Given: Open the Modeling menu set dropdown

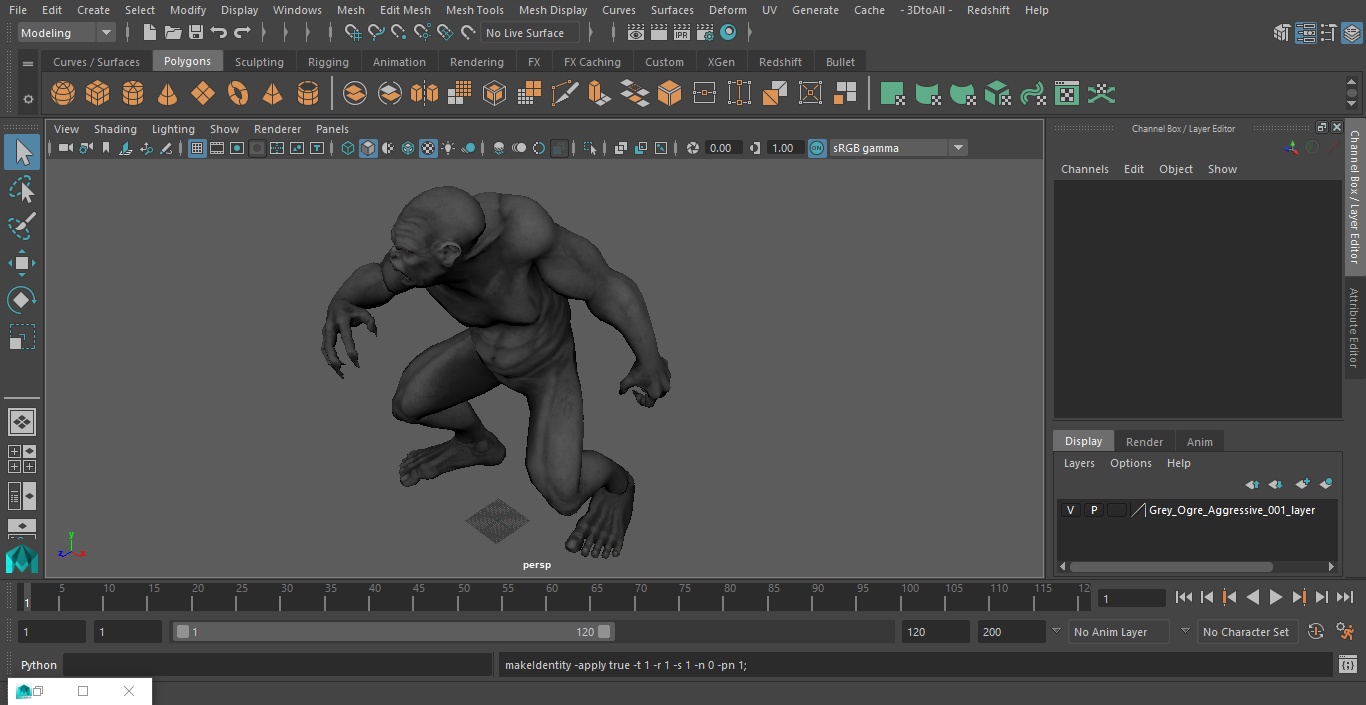Looking at the screenshot, I should pyautogui.click(x=67, y=33).
